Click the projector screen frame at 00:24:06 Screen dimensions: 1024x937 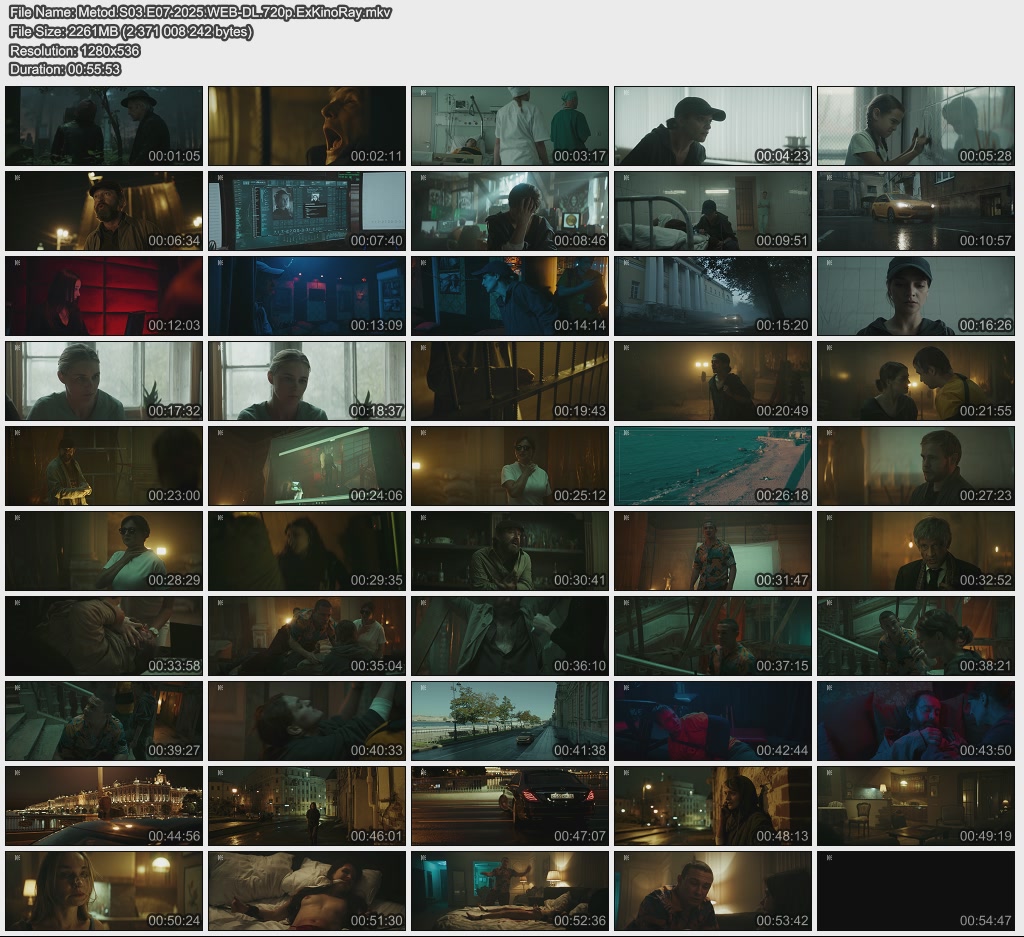pos(307,466)
